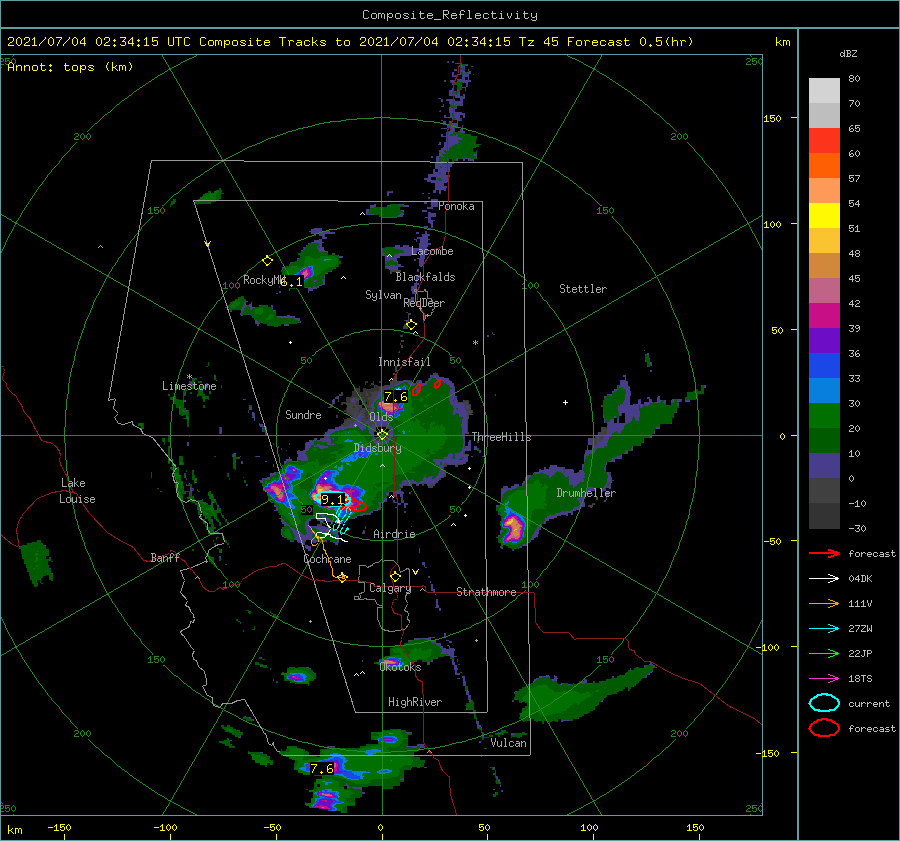Click the red forecast arrow in legend
The image size is (900, 841).
[x=824, y=553]
